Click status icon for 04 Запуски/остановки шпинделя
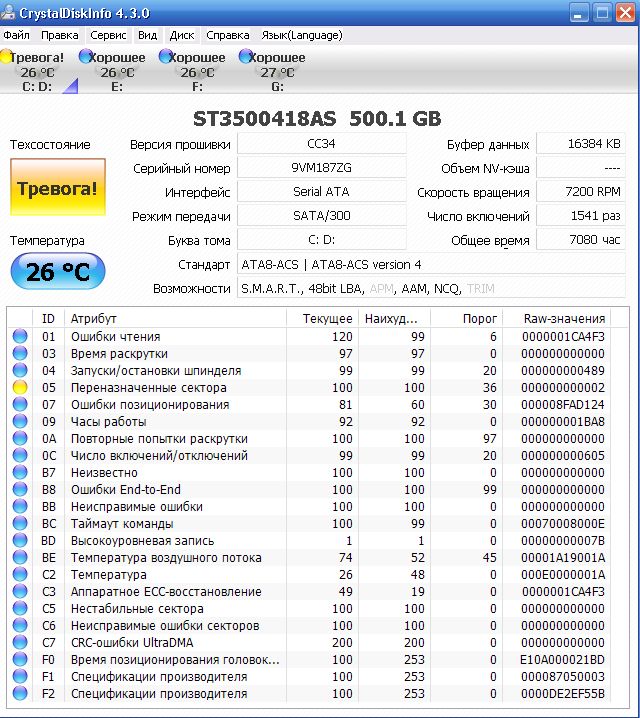 click(20, 370)
